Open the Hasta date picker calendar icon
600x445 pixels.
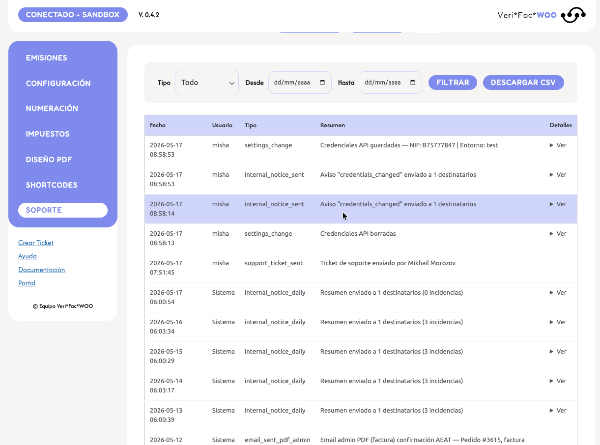click(412, 82)
